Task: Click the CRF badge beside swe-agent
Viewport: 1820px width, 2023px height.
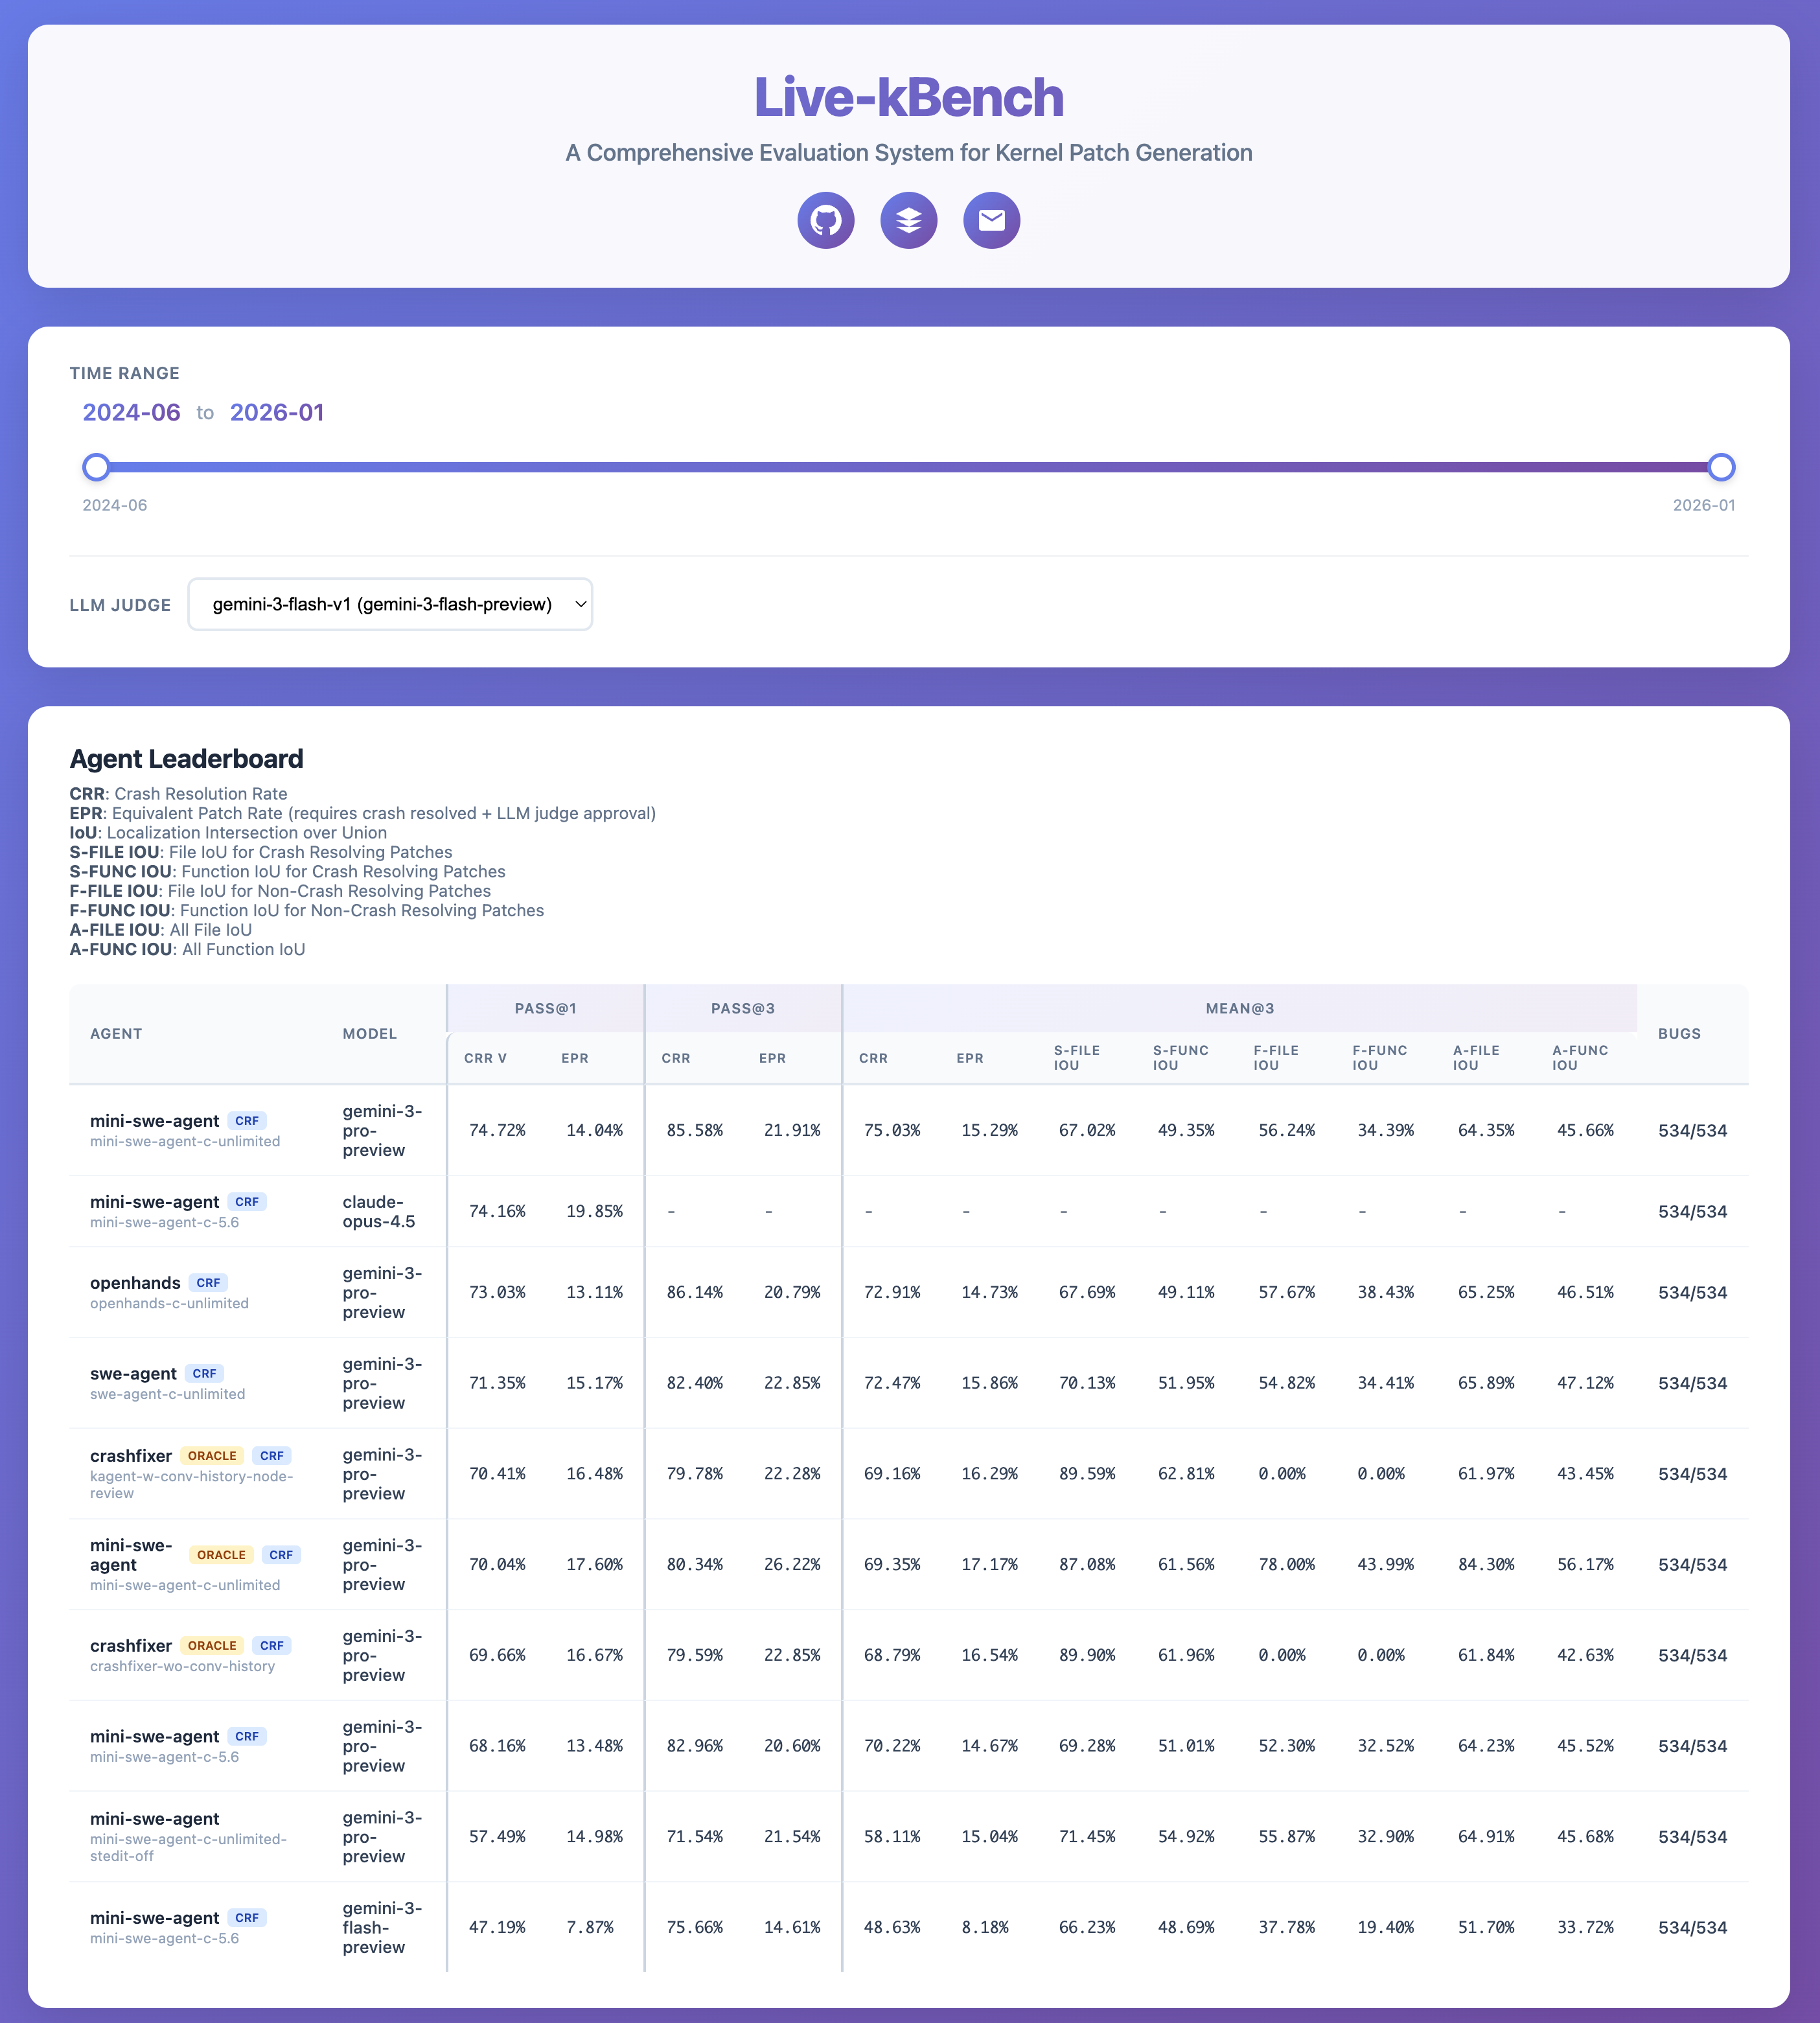Action: point(204,1374)
